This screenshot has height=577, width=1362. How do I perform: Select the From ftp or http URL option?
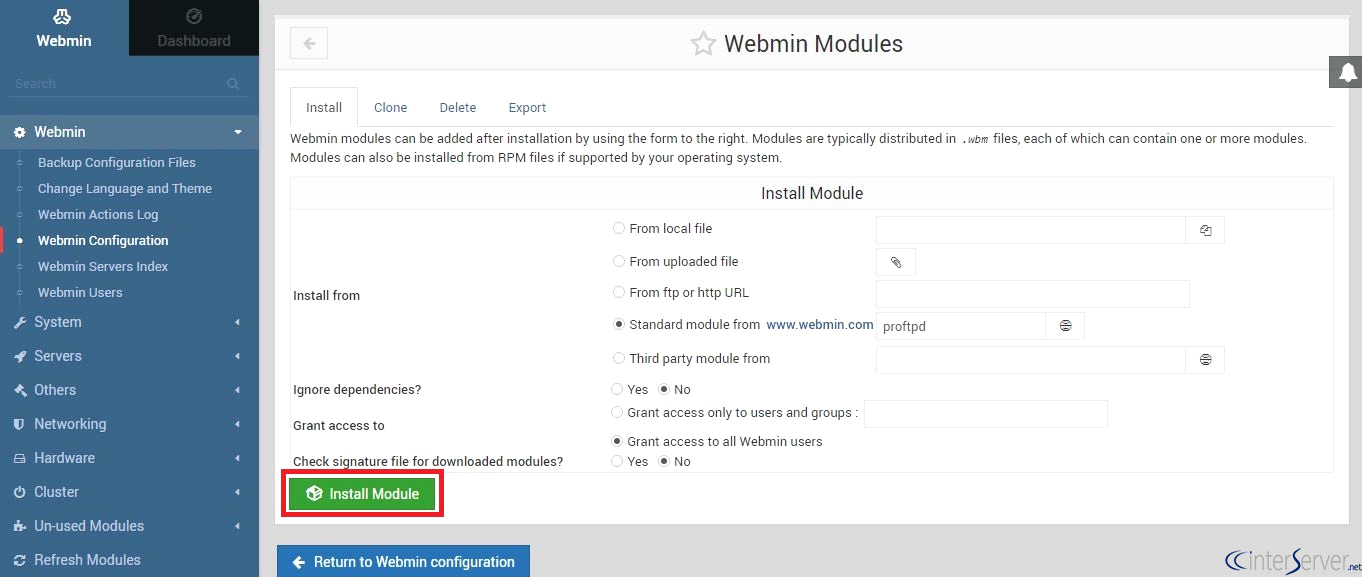619,293
